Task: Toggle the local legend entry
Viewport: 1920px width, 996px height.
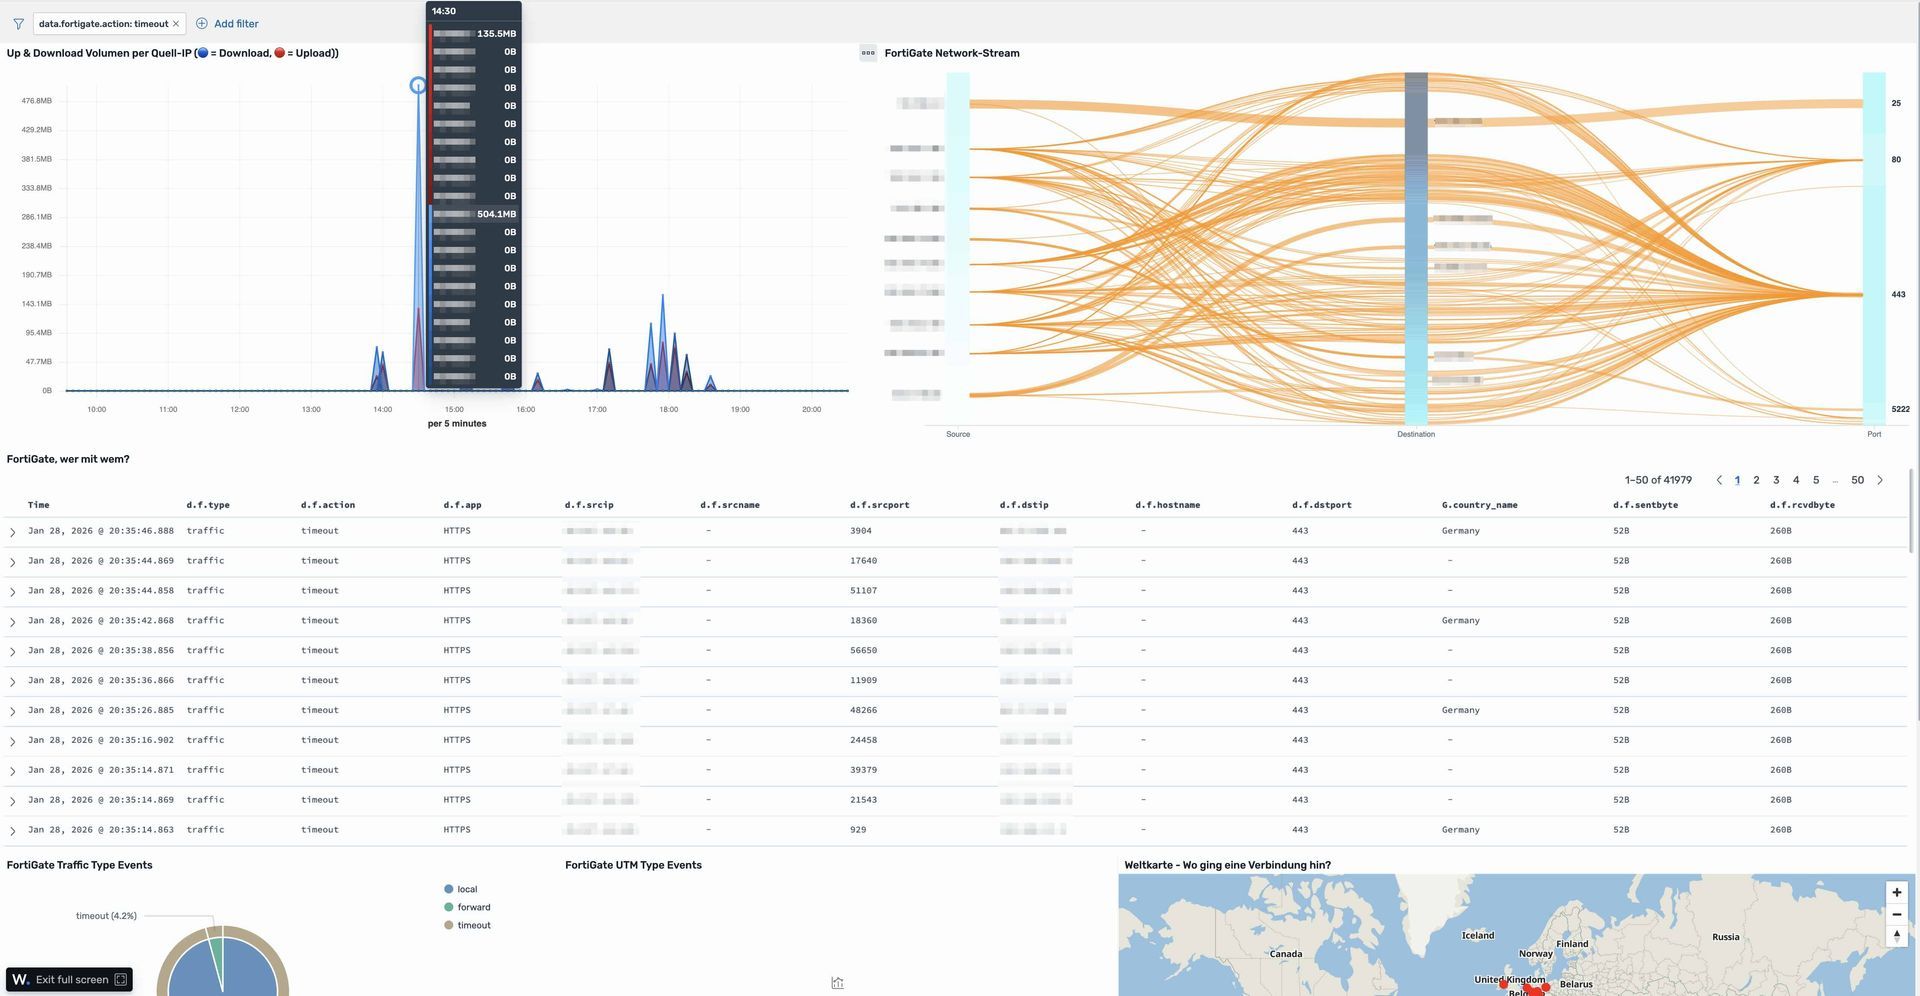Action: point(461,889)
